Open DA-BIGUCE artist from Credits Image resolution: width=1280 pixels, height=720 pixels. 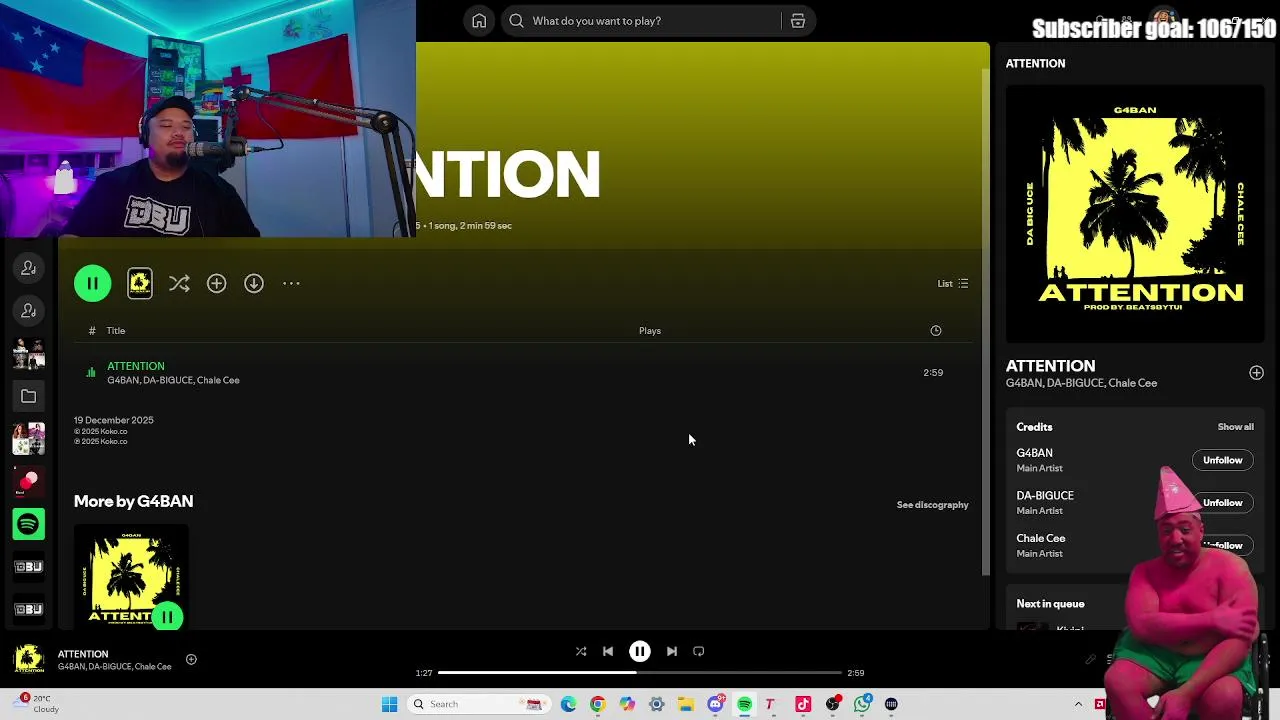1045,496
